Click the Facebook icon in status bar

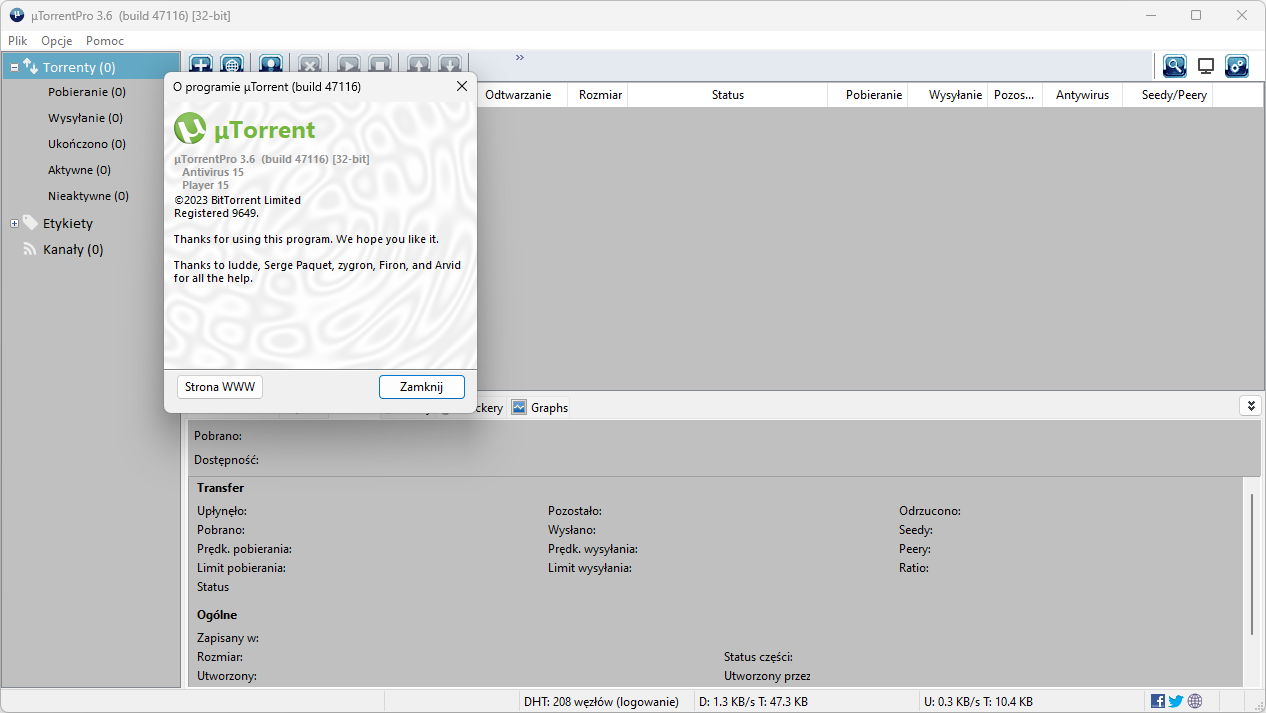tap(1158, 701)
